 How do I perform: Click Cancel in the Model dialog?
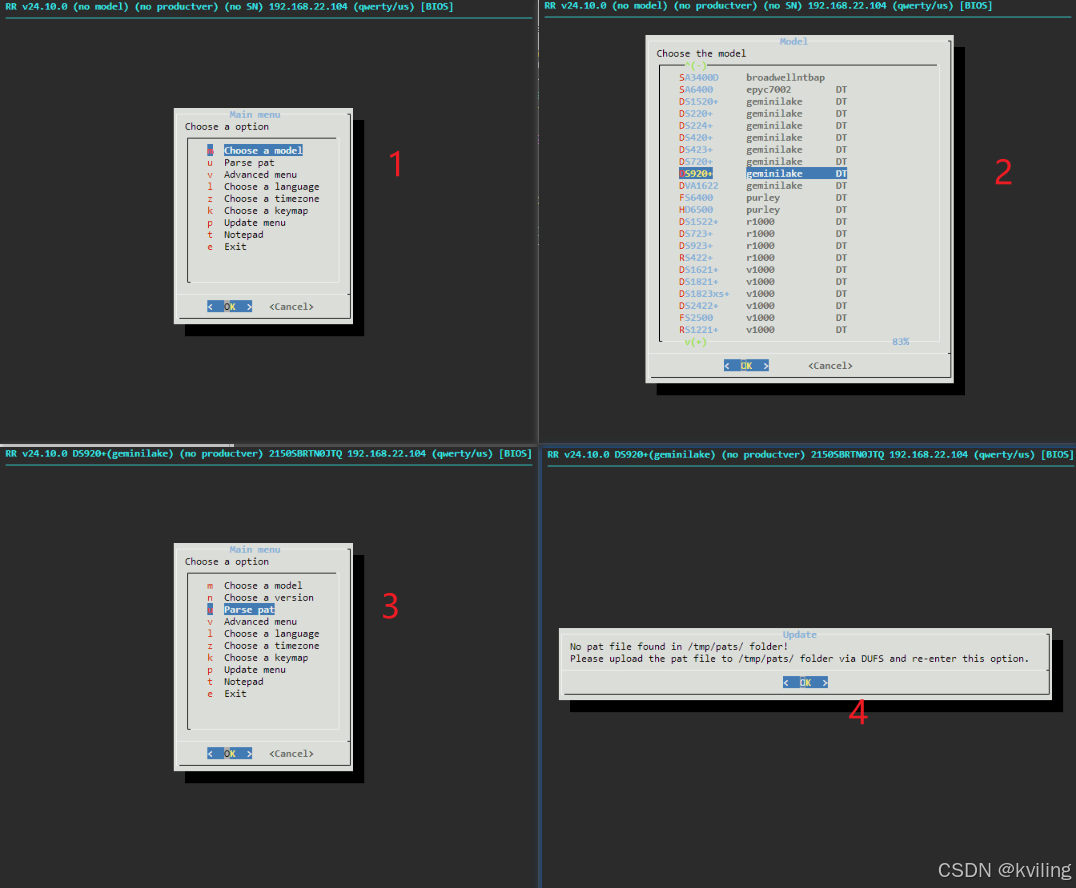coord(830,366)
